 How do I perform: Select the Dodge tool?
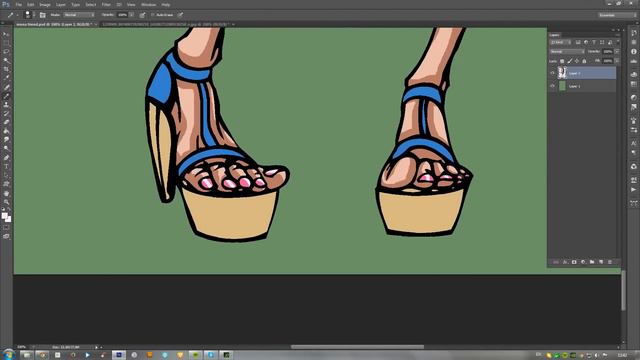tap(6, 149)
